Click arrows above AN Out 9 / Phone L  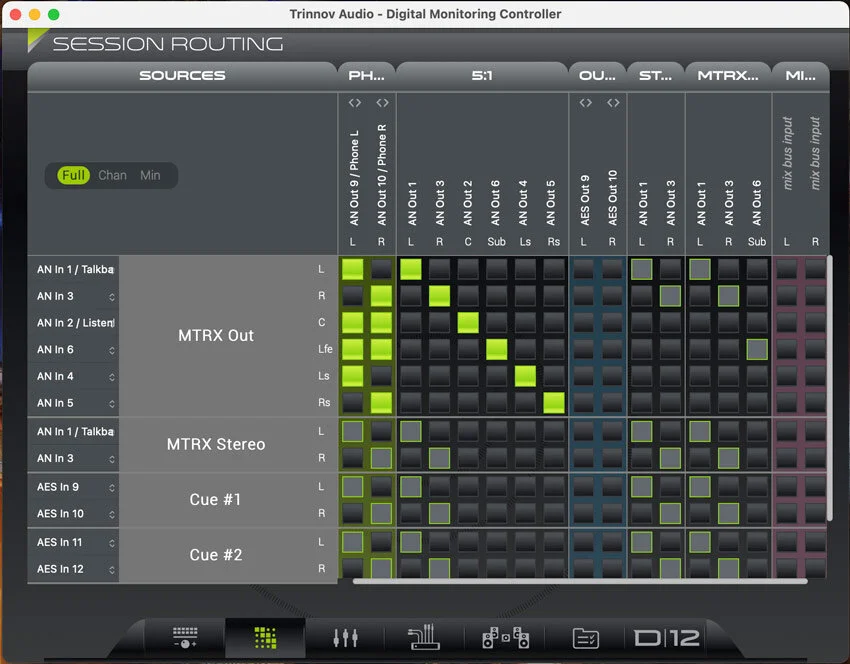coord(355,102)
